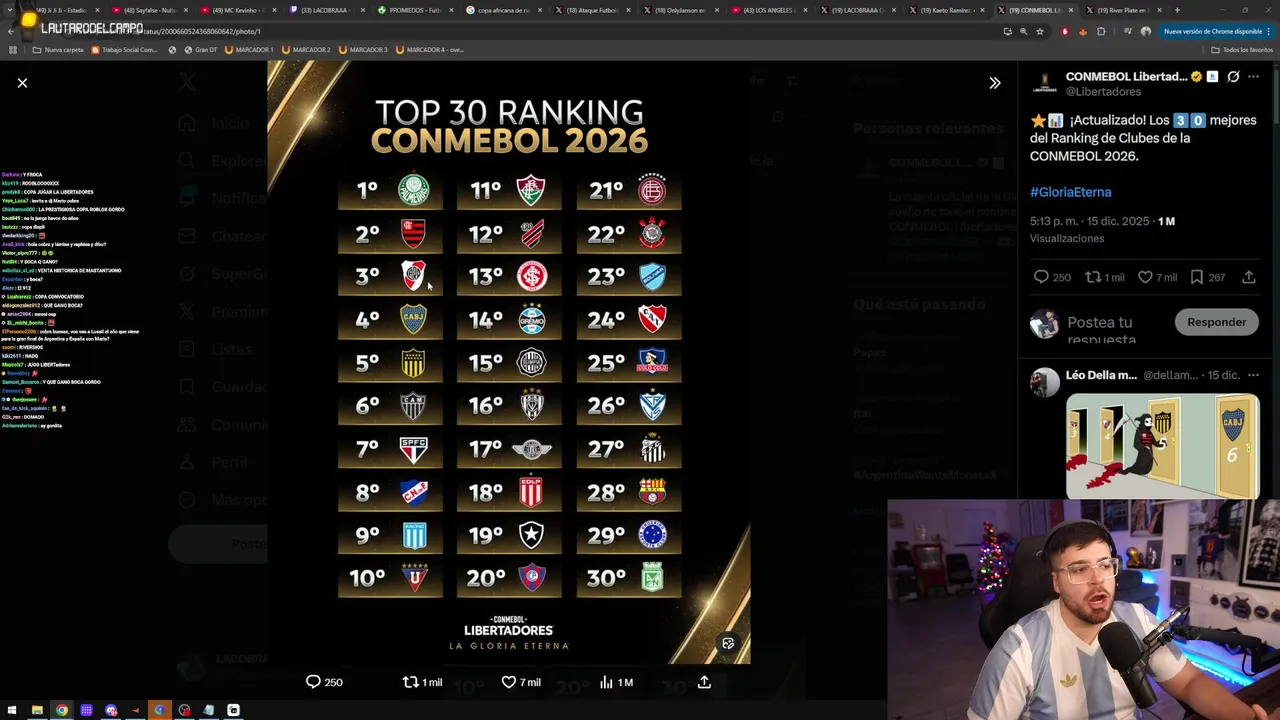
Task: Open the Chrome apps grid icon in bookmarks bar
Action: (13, 49)
